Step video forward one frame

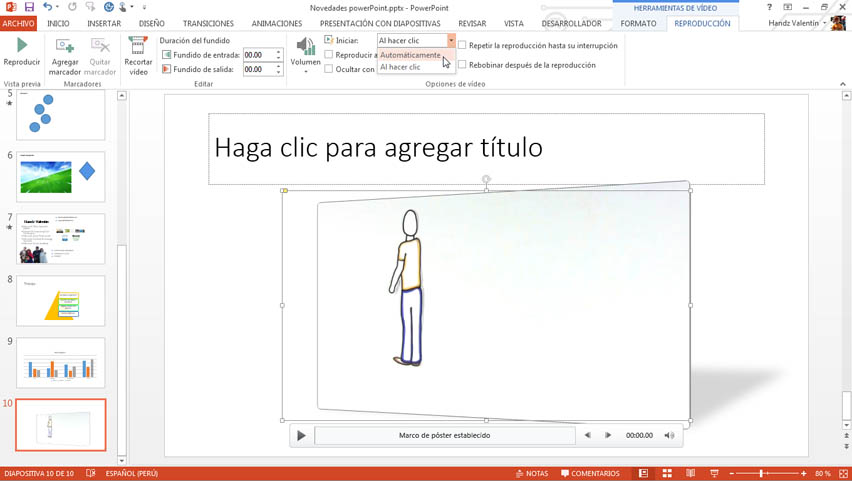point(608,435)
